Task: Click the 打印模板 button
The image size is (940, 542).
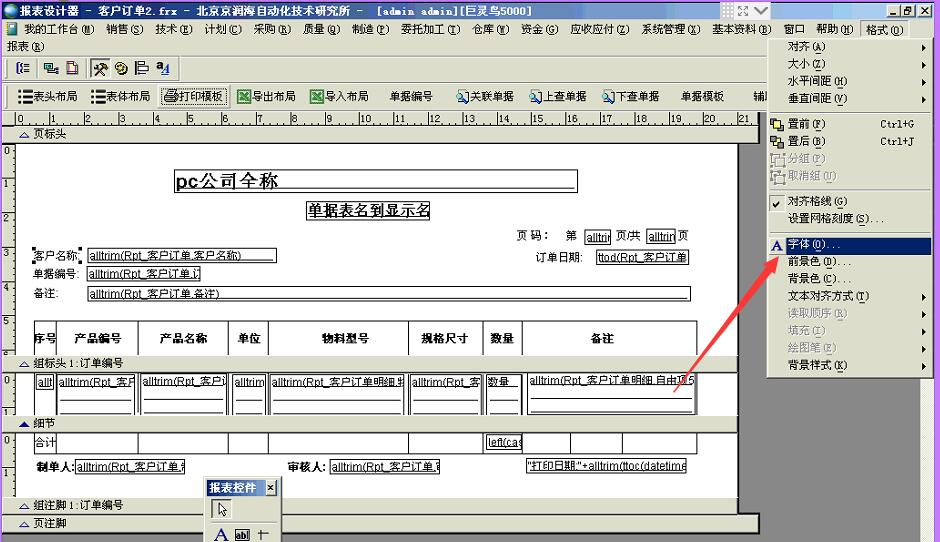Action: pyautogui.click(x=193, y=96)
